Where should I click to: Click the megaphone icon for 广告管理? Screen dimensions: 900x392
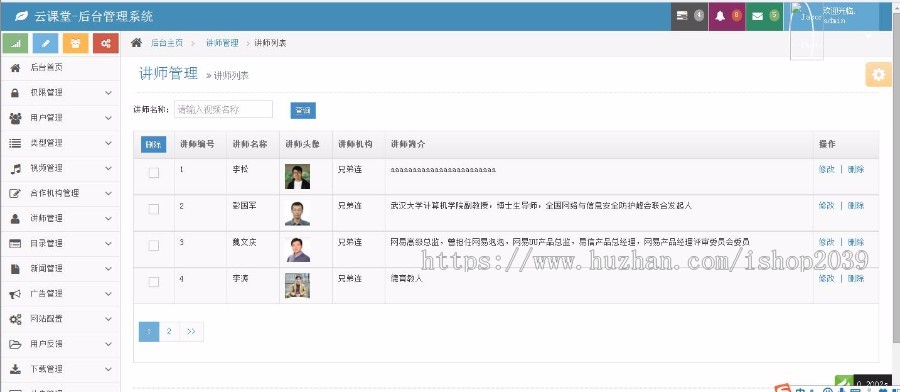click(x=15, y=294)
